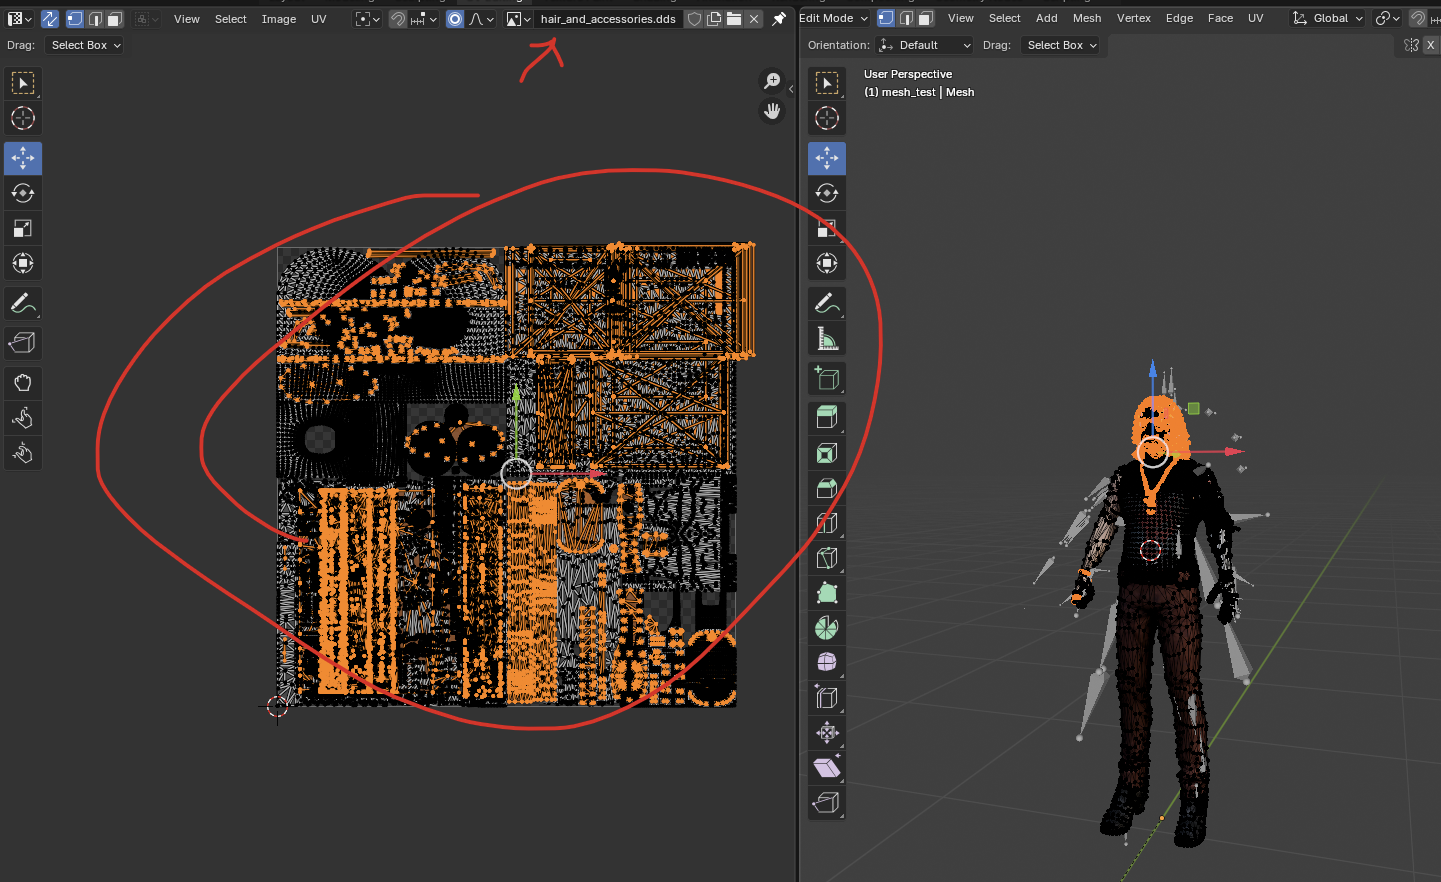1441x882 pixels.
Task: Open the UV menu in UV editor header
Action: 319,19
